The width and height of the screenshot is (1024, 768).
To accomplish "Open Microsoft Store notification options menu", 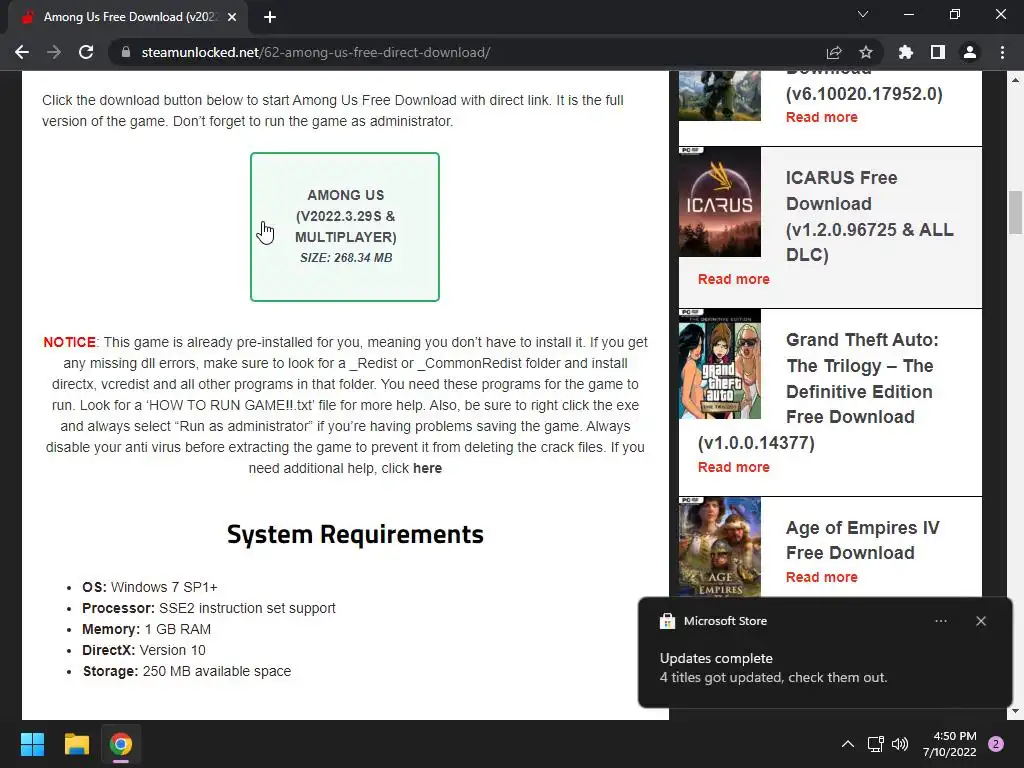I will click(940, 621).
